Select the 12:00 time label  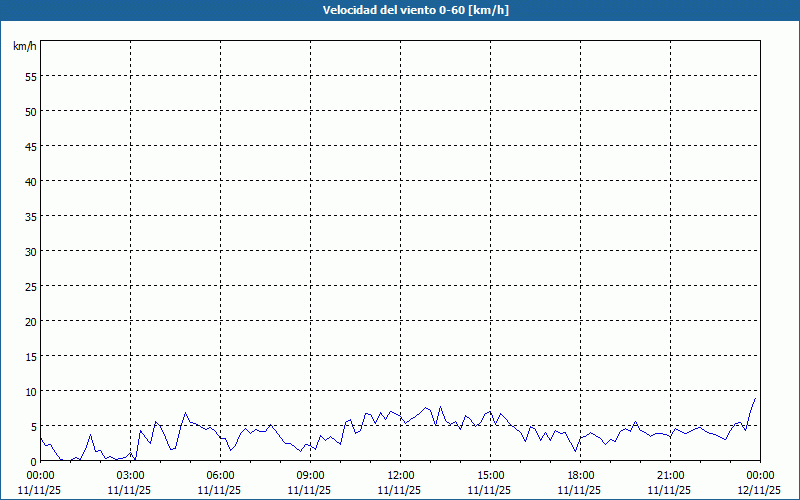coord(400,475)
